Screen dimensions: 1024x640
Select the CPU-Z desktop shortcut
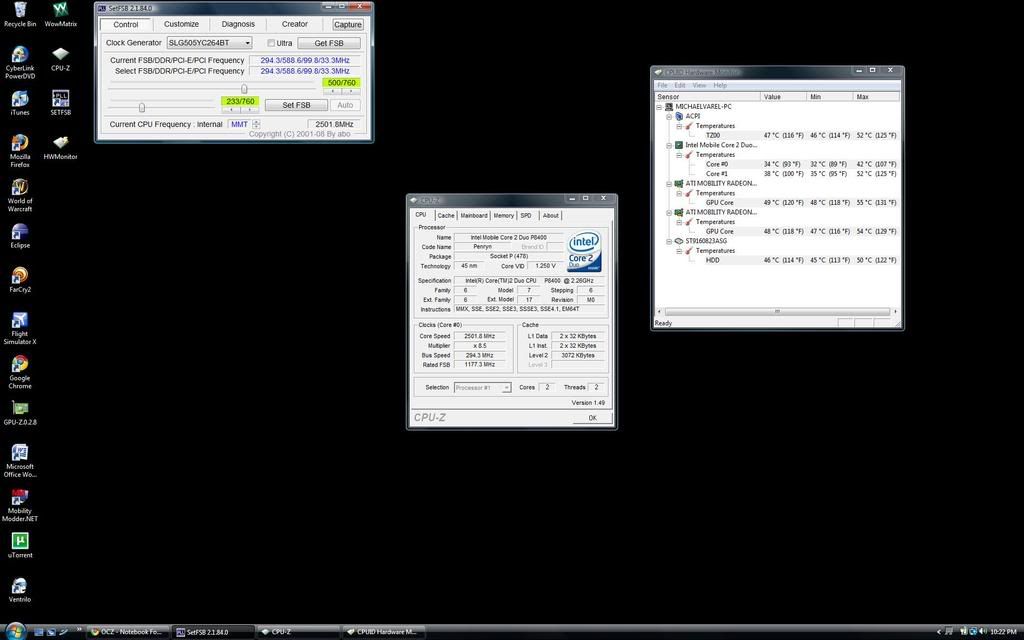click(60, 57)
